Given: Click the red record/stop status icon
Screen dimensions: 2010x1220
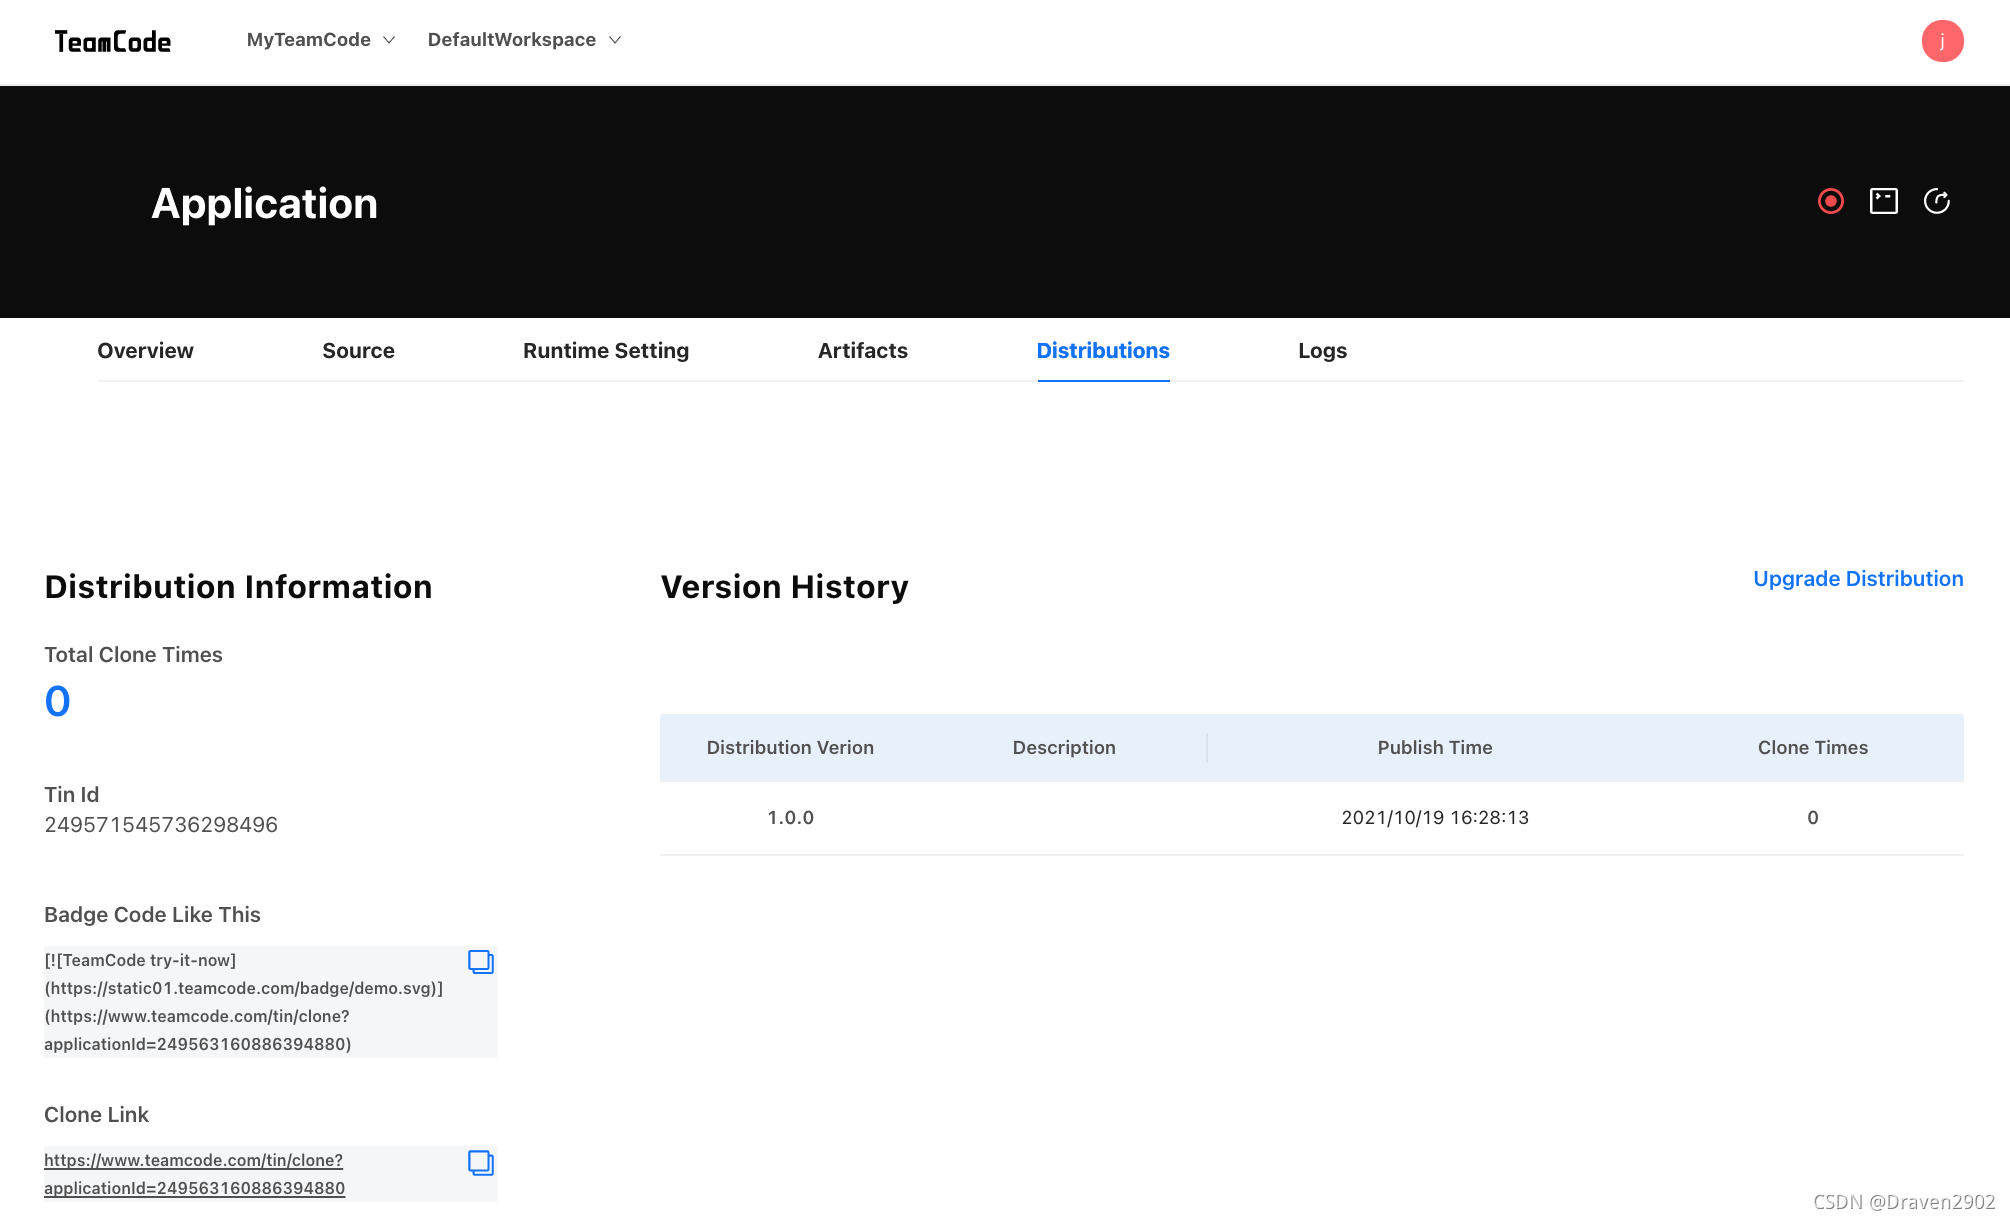Looking at the screenshot, I should click(1830, 201).
